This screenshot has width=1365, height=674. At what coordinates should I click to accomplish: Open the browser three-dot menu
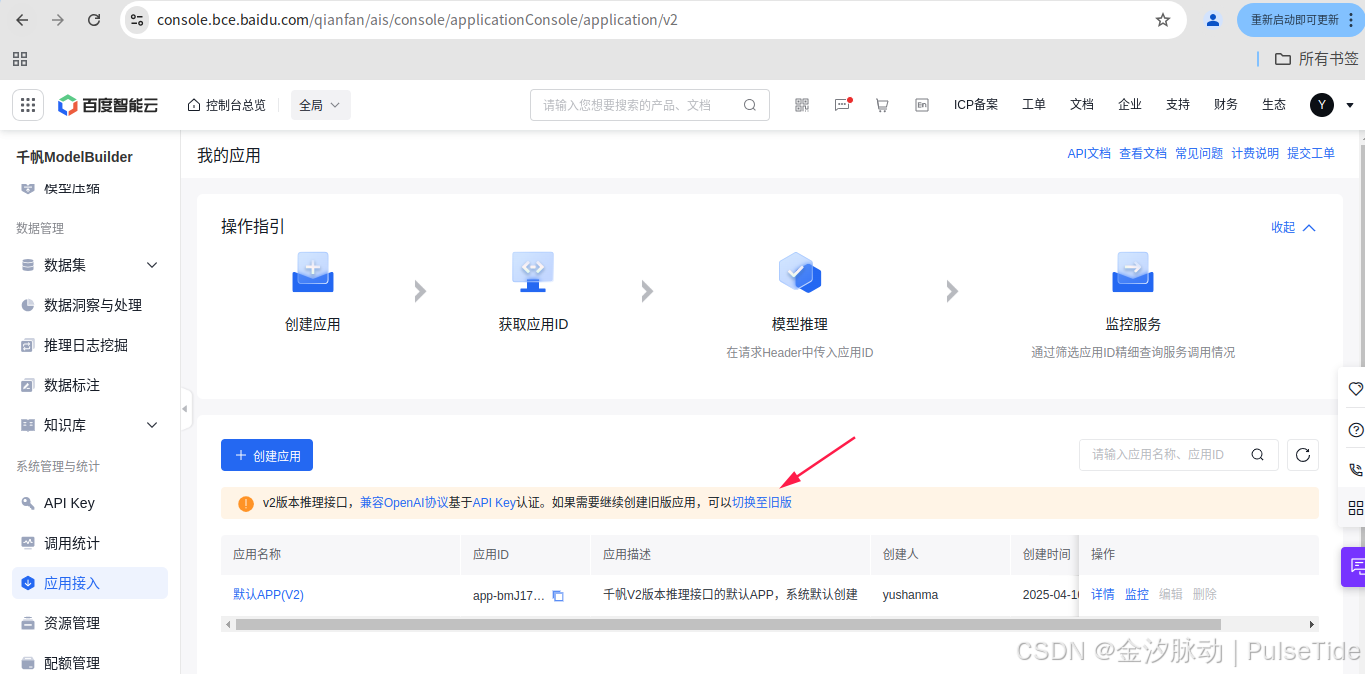1351,20
